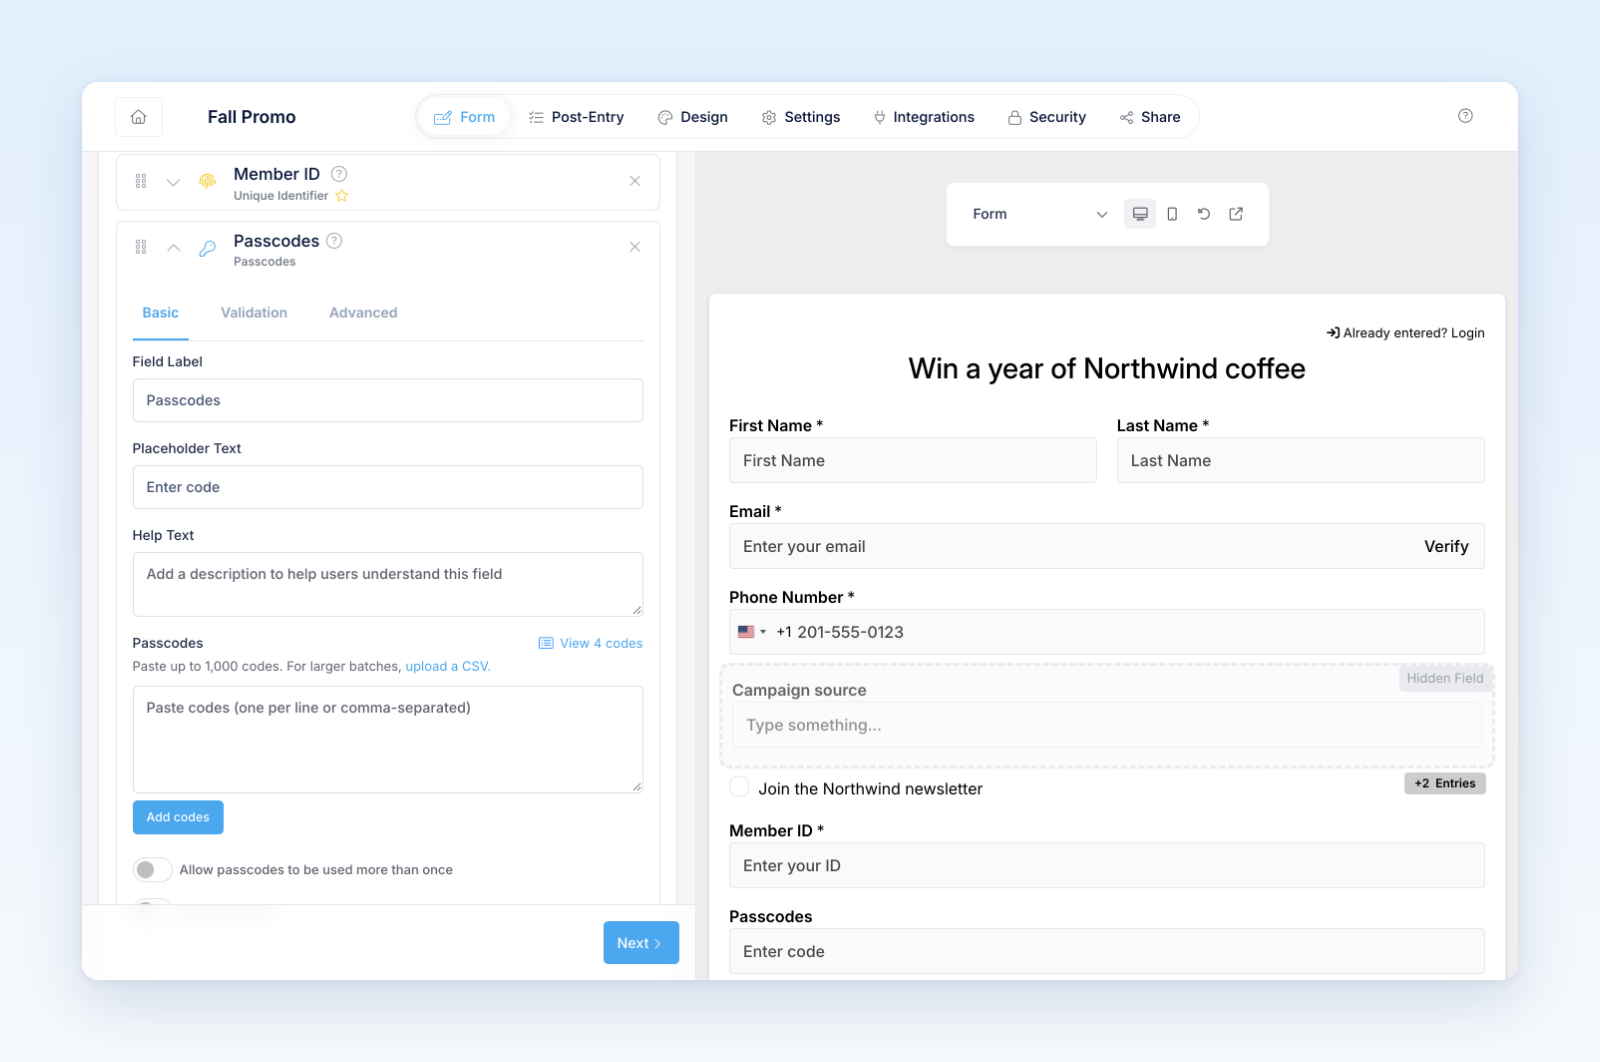Click Already entered? Login link
1600x1062 pixels.
1405,333
